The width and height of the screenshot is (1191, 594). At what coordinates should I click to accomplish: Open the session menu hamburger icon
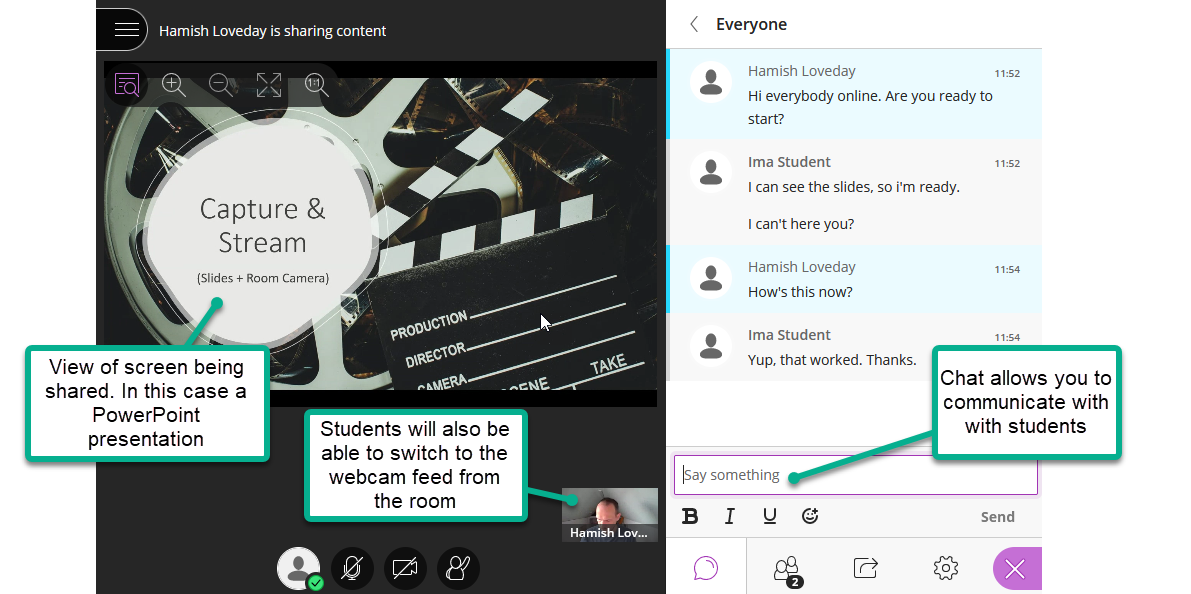[126, 30]
